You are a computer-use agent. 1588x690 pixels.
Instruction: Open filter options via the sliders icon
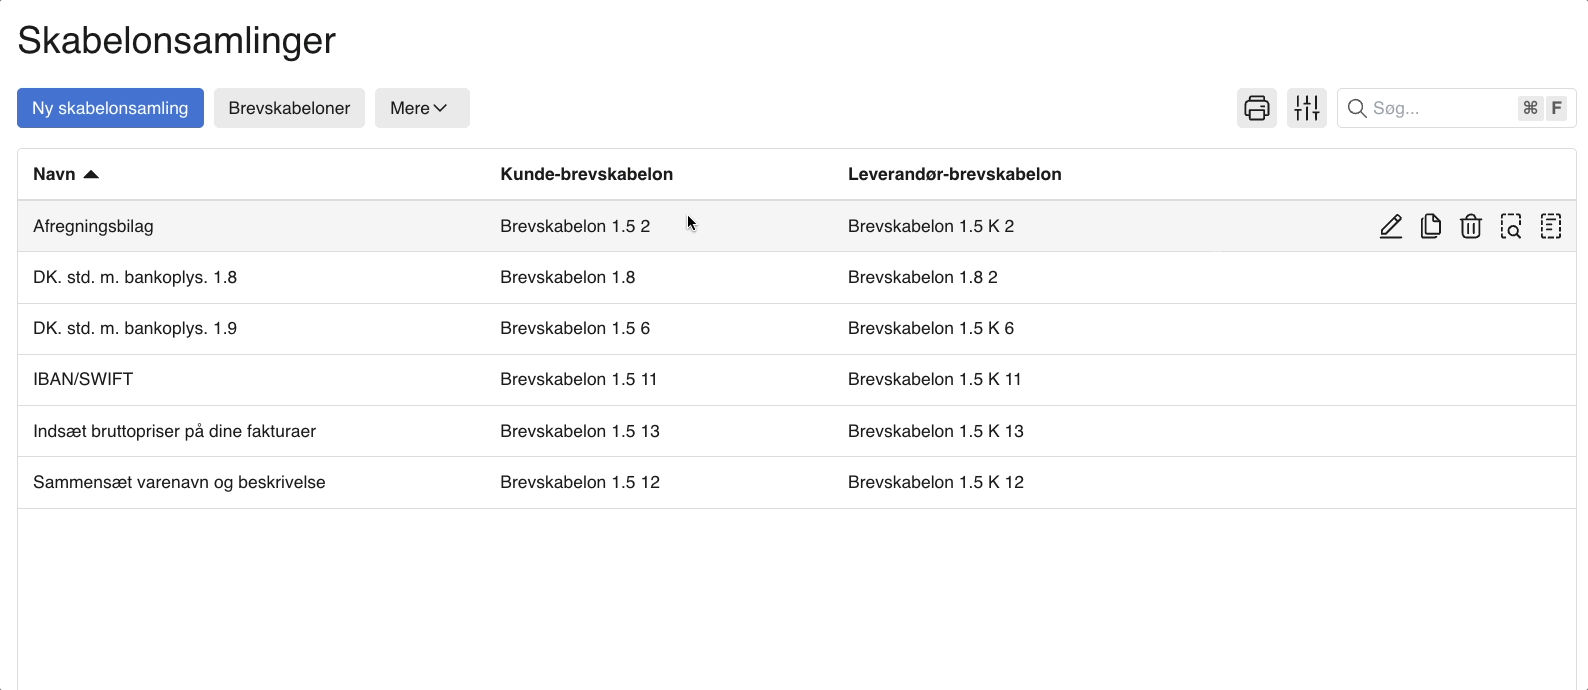(1306, 107)
